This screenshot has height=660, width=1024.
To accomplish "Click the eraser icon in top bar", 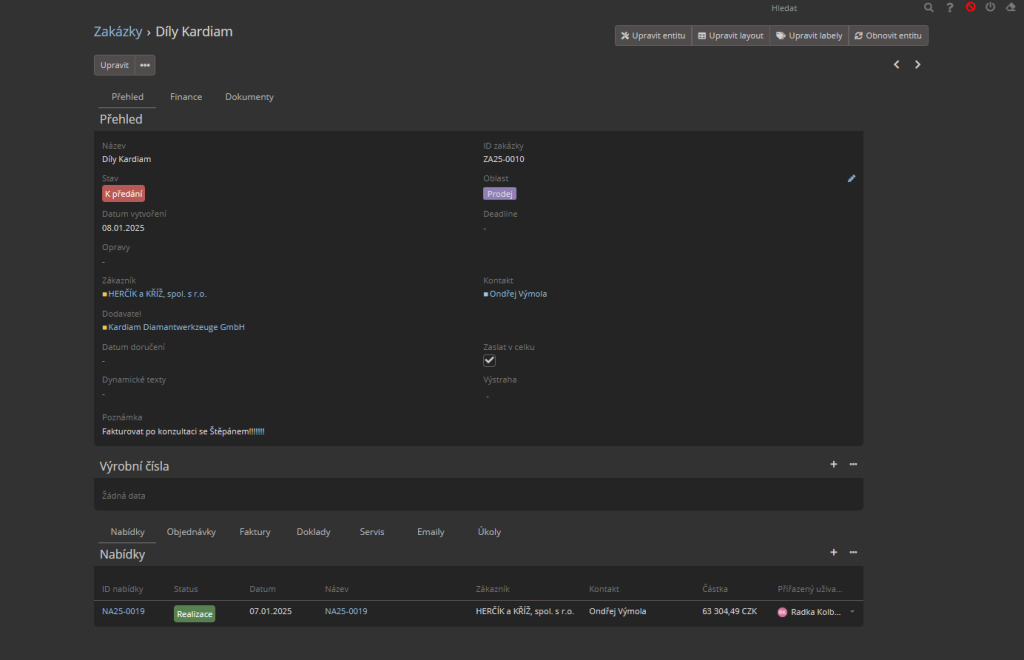I will click(x=1010, y=8).
